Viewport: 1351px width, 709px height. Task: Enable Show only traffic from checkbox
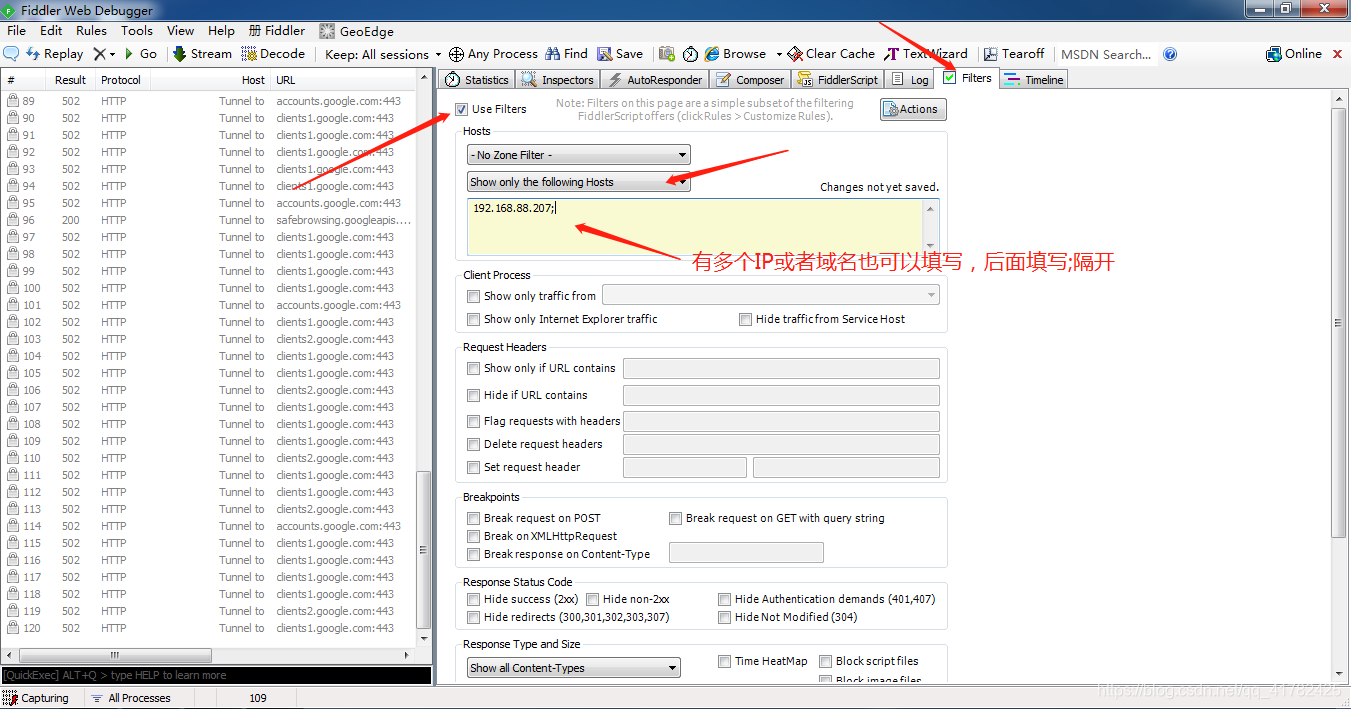(x=474, y=296)
